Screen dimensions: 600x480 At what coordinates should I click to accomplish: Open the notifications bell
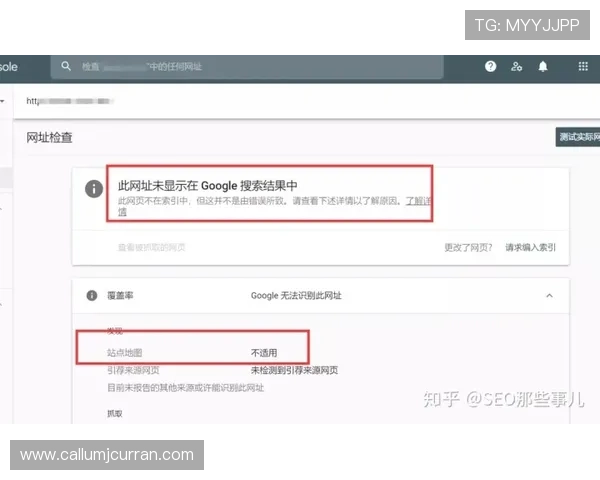point(543,67)
